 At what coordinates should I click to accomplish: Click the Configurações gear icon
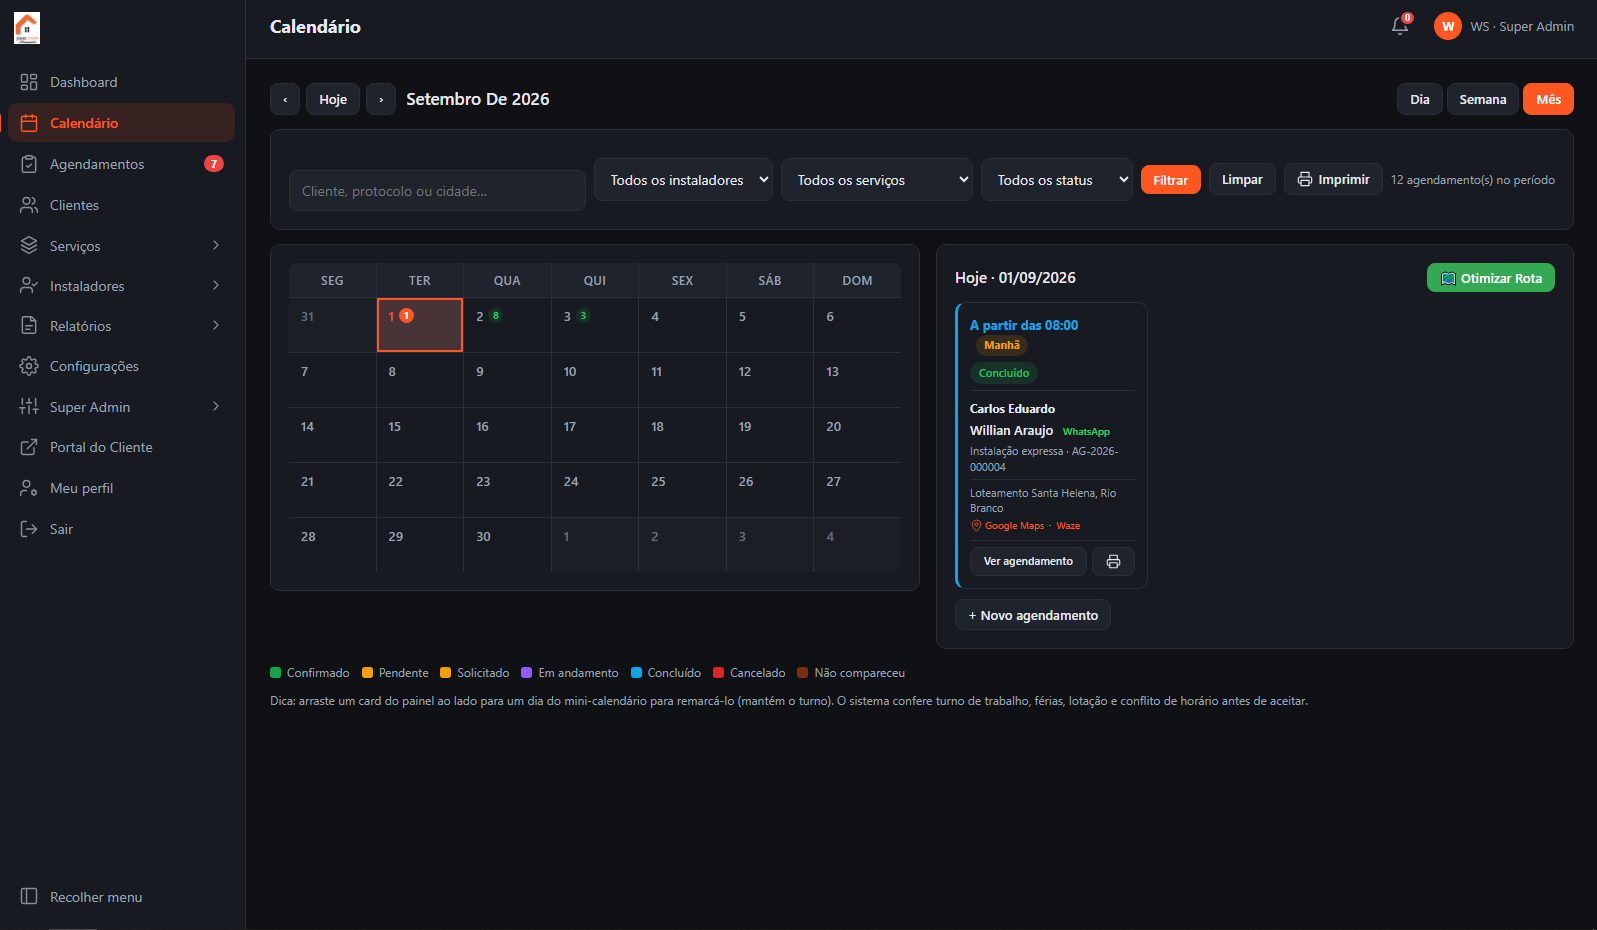(x=29, y=366)
